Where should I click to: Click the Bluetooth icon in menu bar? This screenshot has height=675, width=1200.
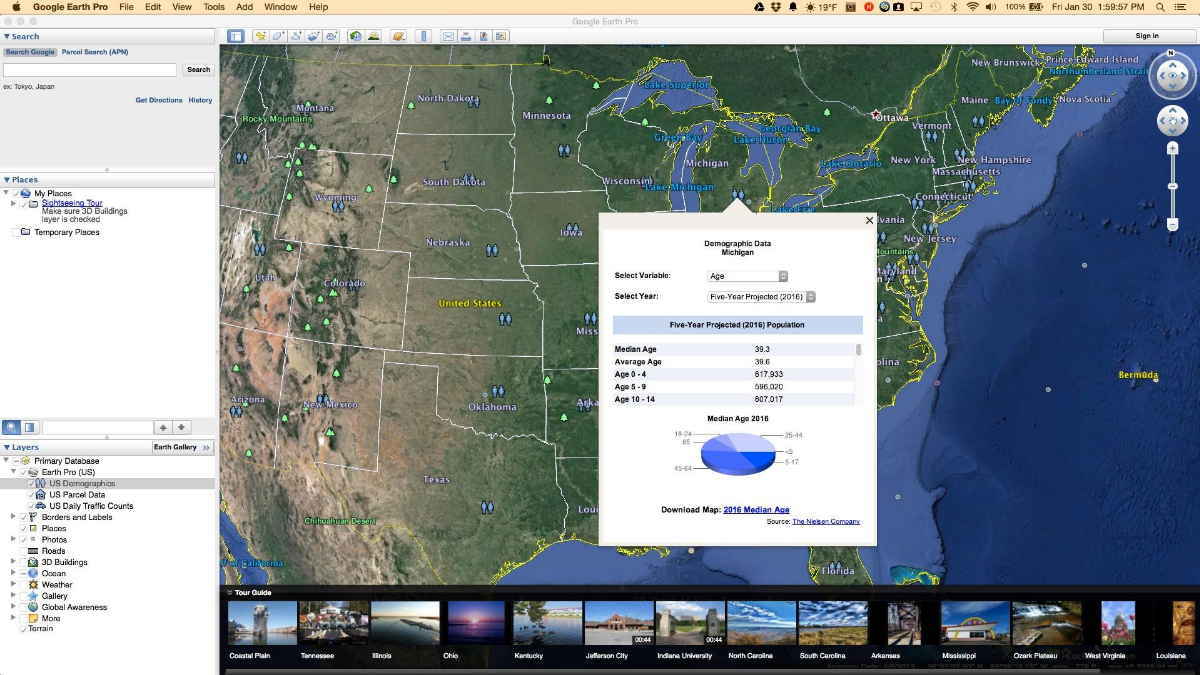[953, 6]
